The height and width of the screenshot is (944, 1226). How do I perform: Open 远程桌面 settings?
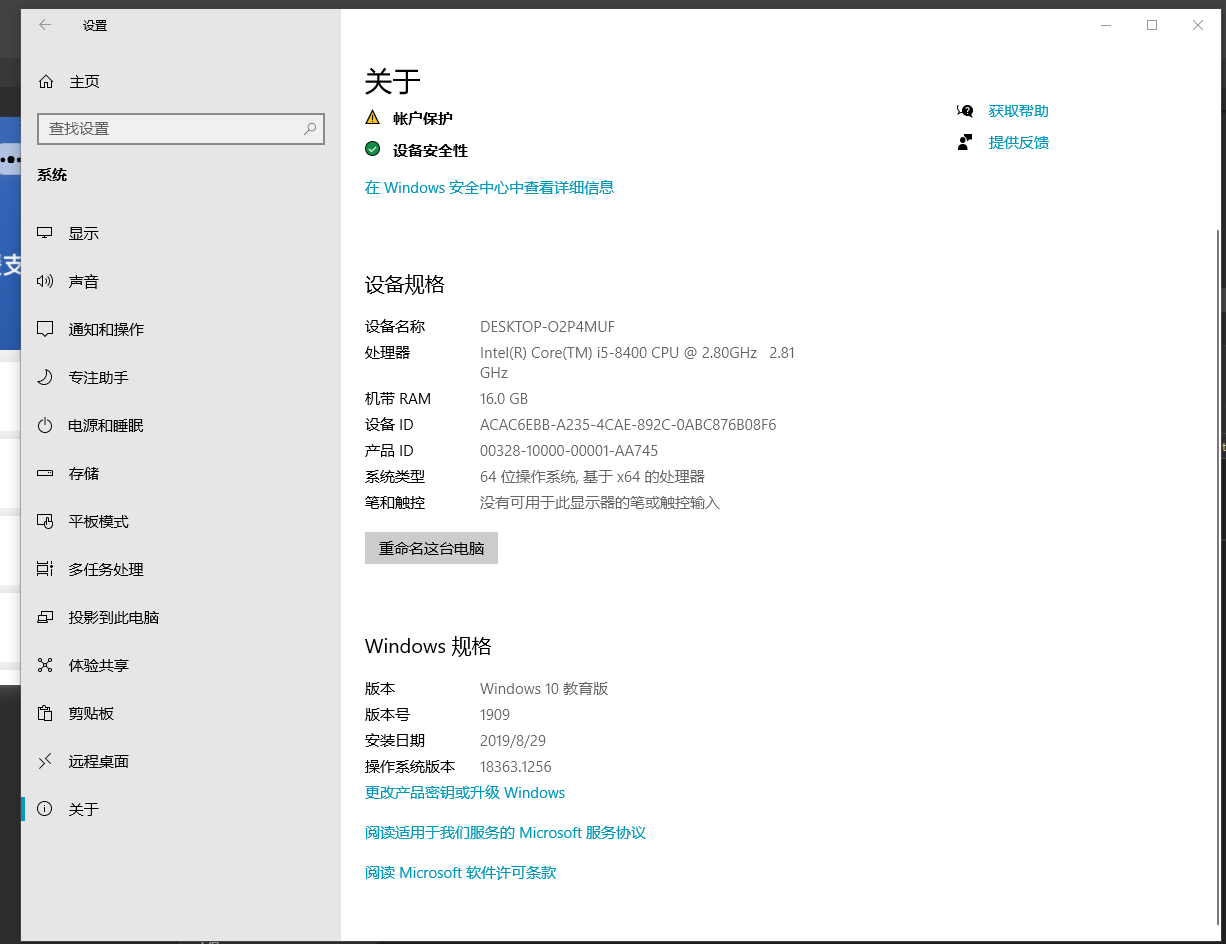pos(180,761)
